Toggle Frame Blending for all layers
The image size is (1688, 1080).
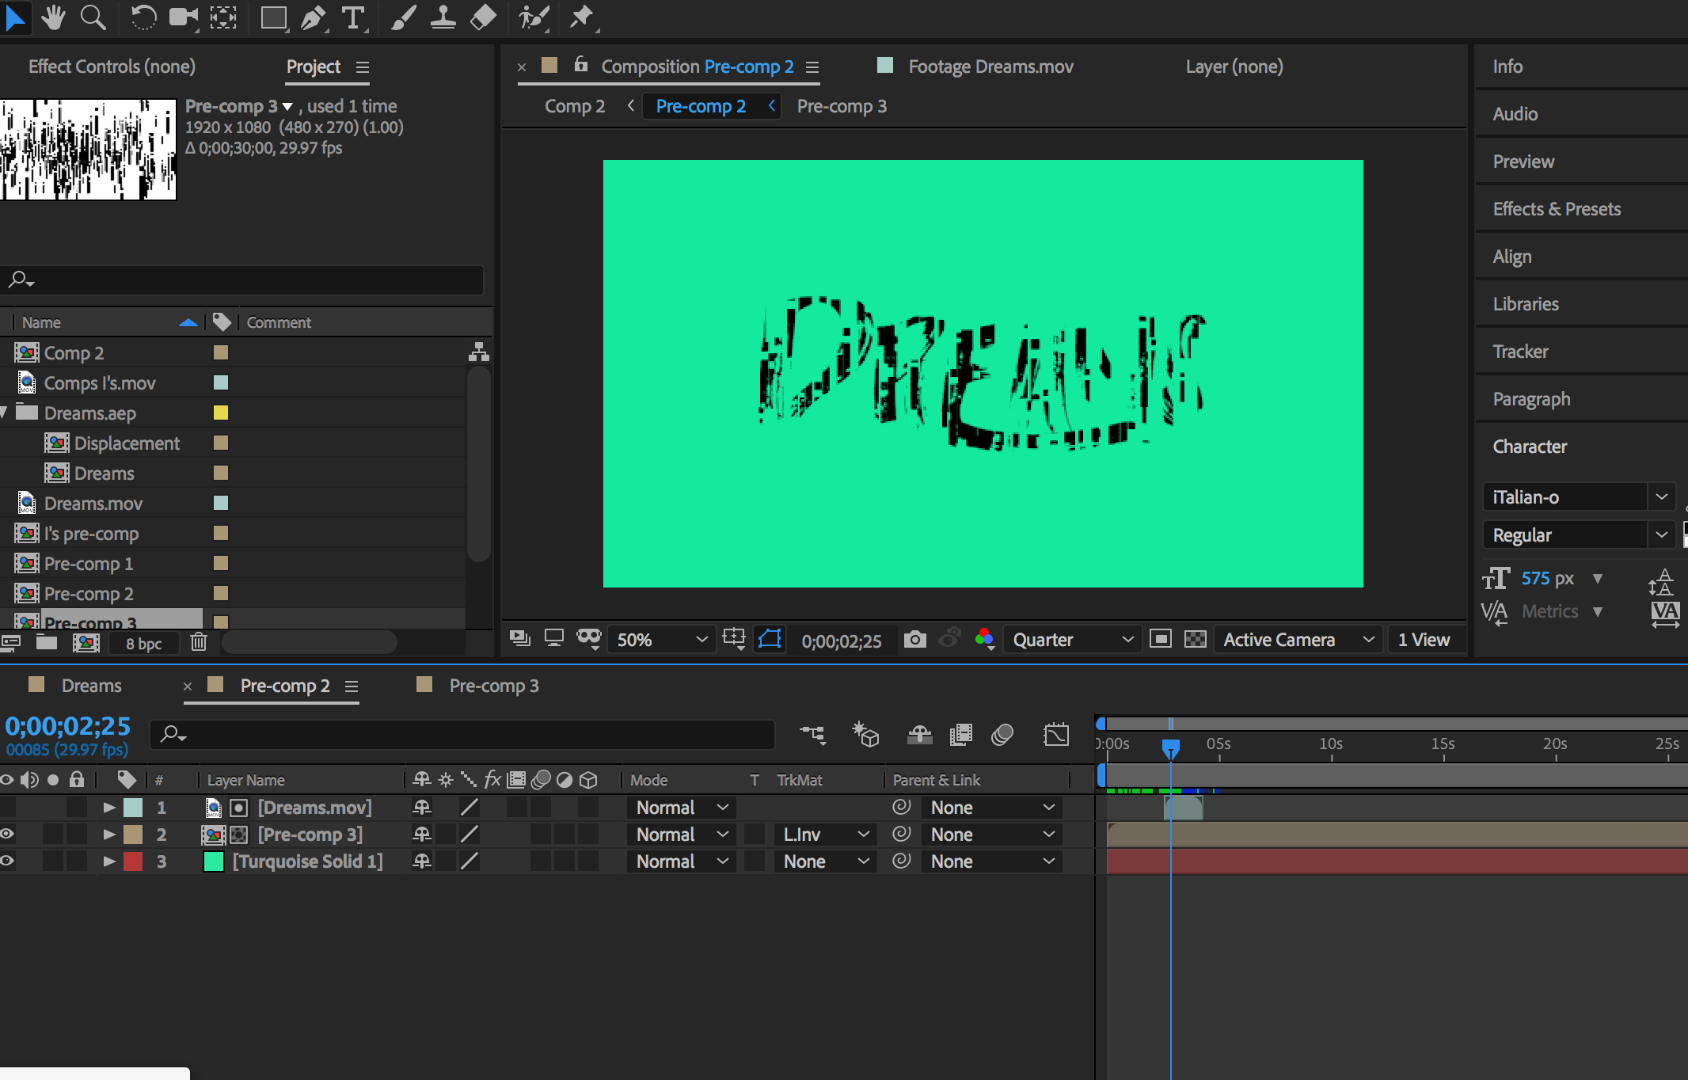960,735
